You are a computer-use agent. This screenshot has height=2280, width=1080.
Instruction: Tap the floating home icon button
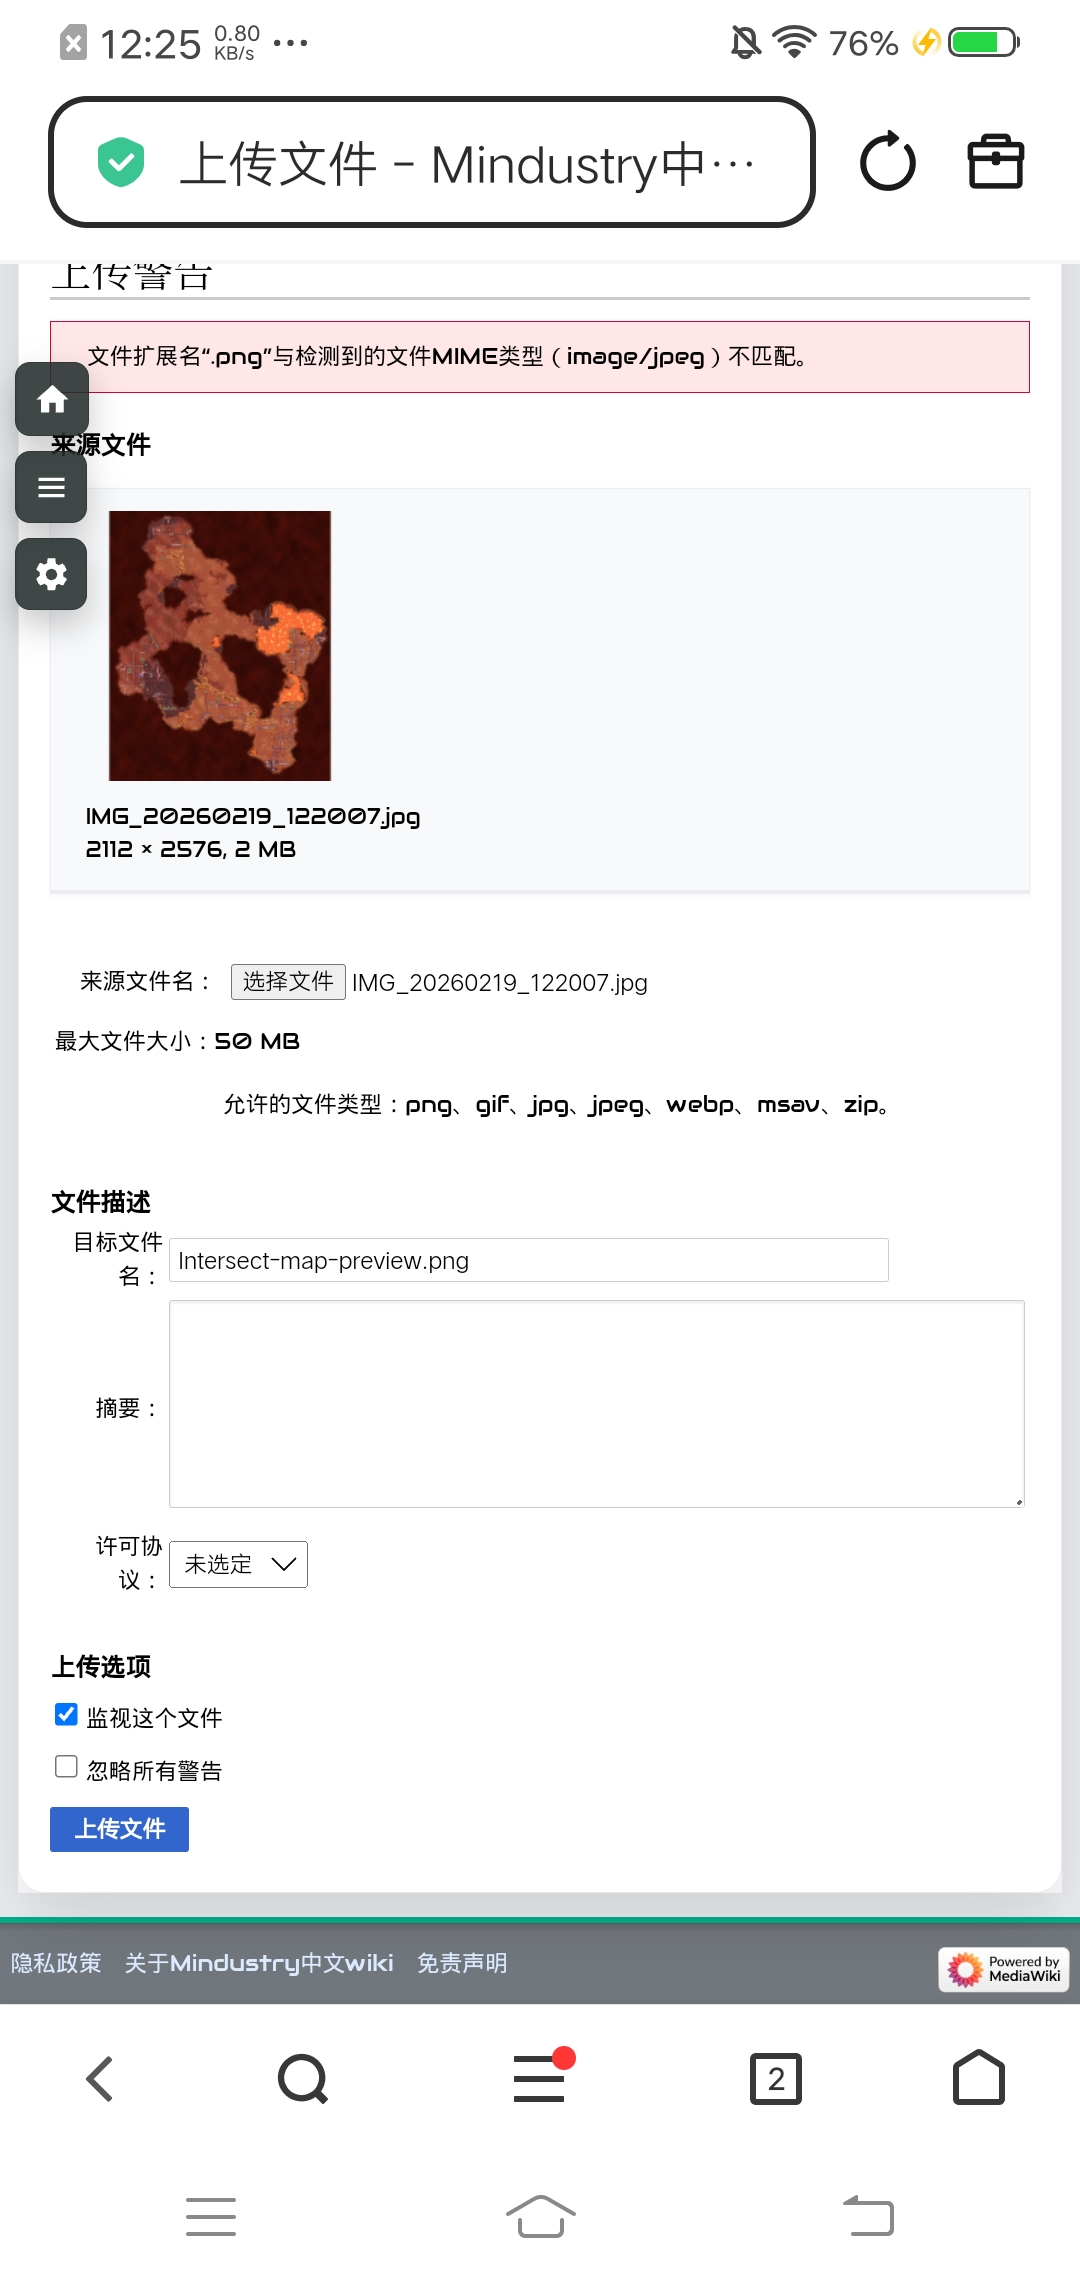coord(52,399)
